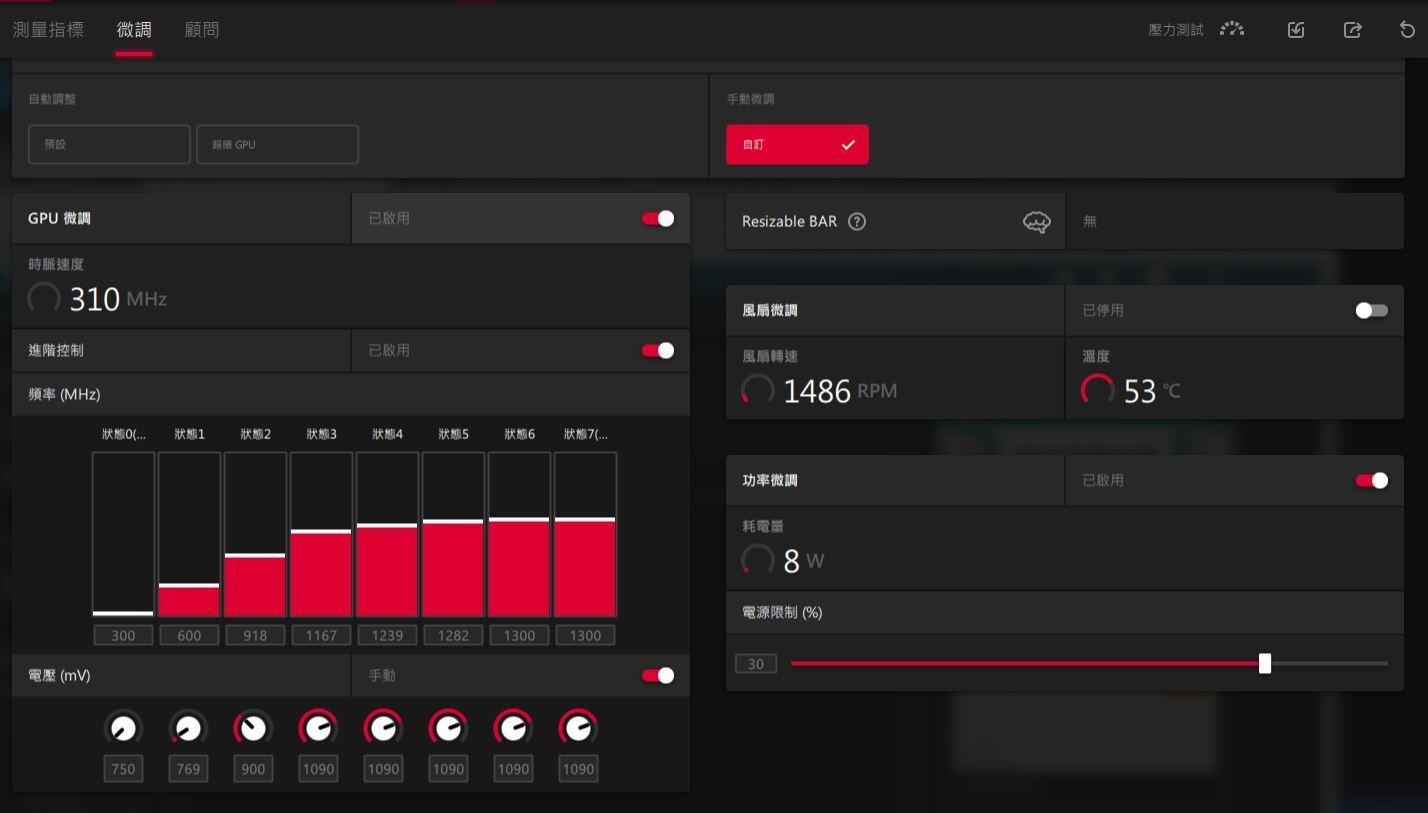Click the 狀態3 frequency bar
The height and width of the screenshot is (813, 1428).
click(321, 535)
